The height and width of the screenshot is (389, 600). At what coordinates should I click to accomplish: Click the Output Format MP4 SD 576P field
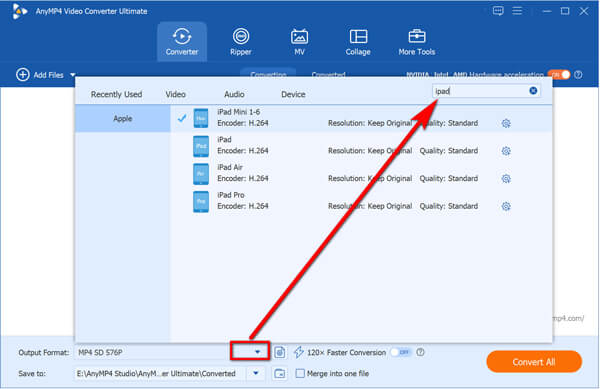[153, 352]
